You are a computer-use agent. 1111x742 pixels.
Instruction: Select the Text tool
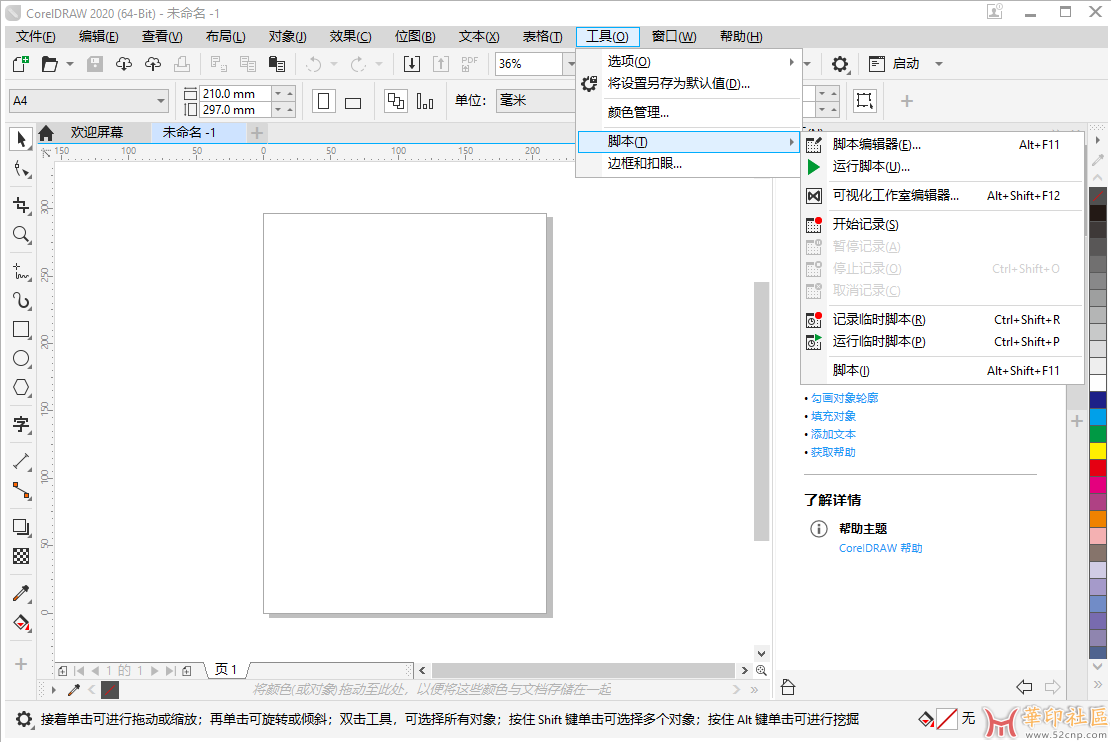click(x=21, y=424)
